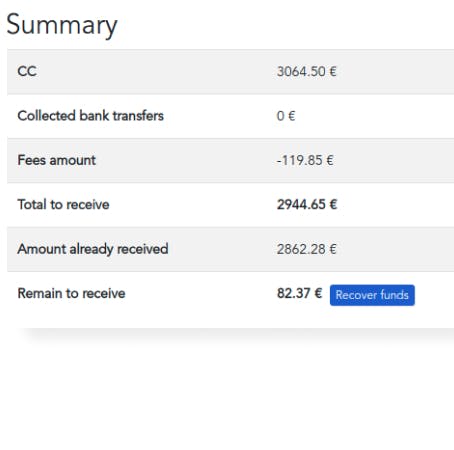This screenshot has height=450, width=454.
Task: Click the Amount already received label
Action: point(93,249)
